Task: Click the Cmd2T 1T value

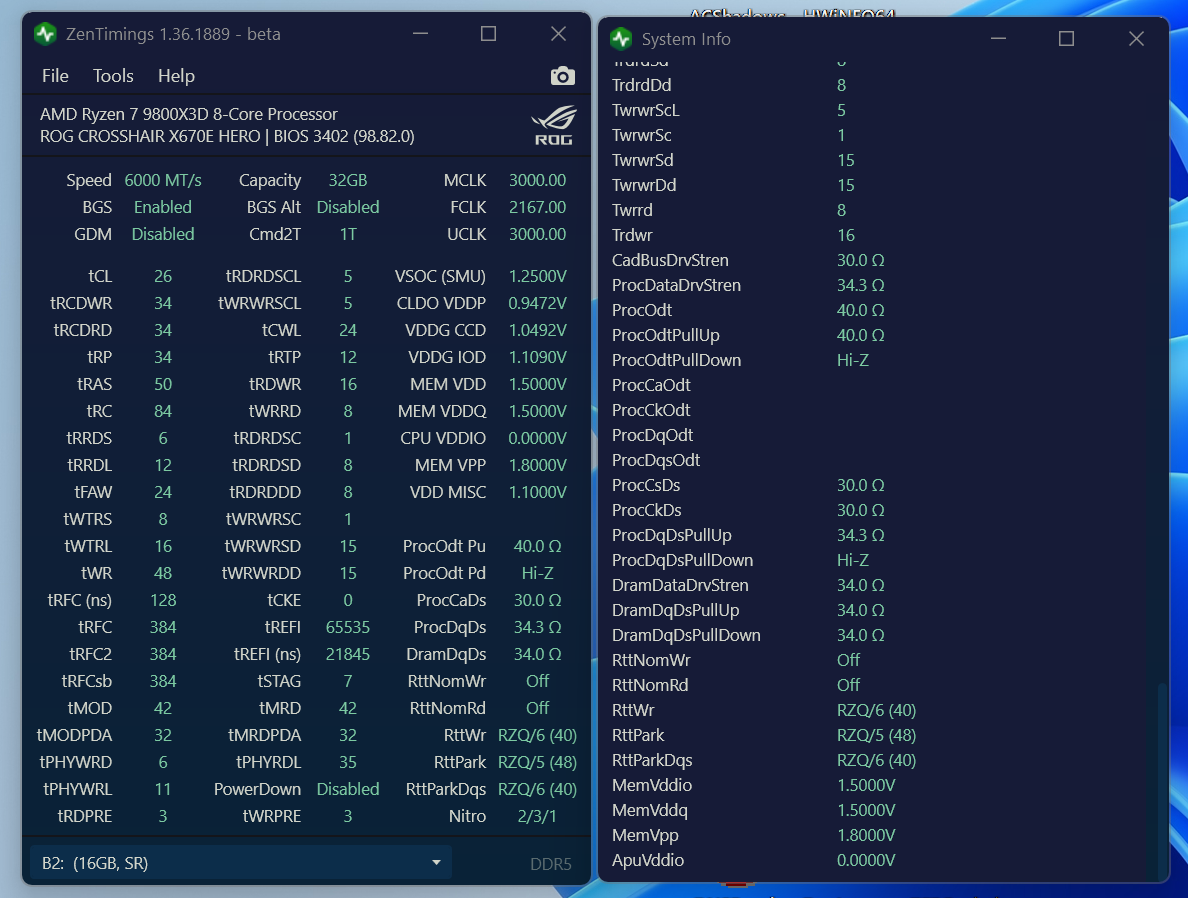Action: point(348,234)
